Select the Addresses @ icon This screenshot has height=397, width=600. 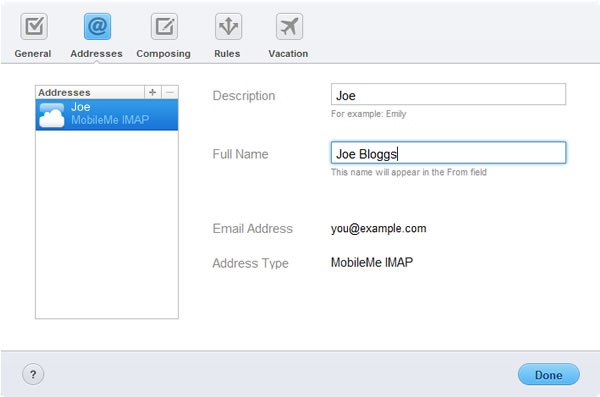pyautogui.click(x=97, y=26)
